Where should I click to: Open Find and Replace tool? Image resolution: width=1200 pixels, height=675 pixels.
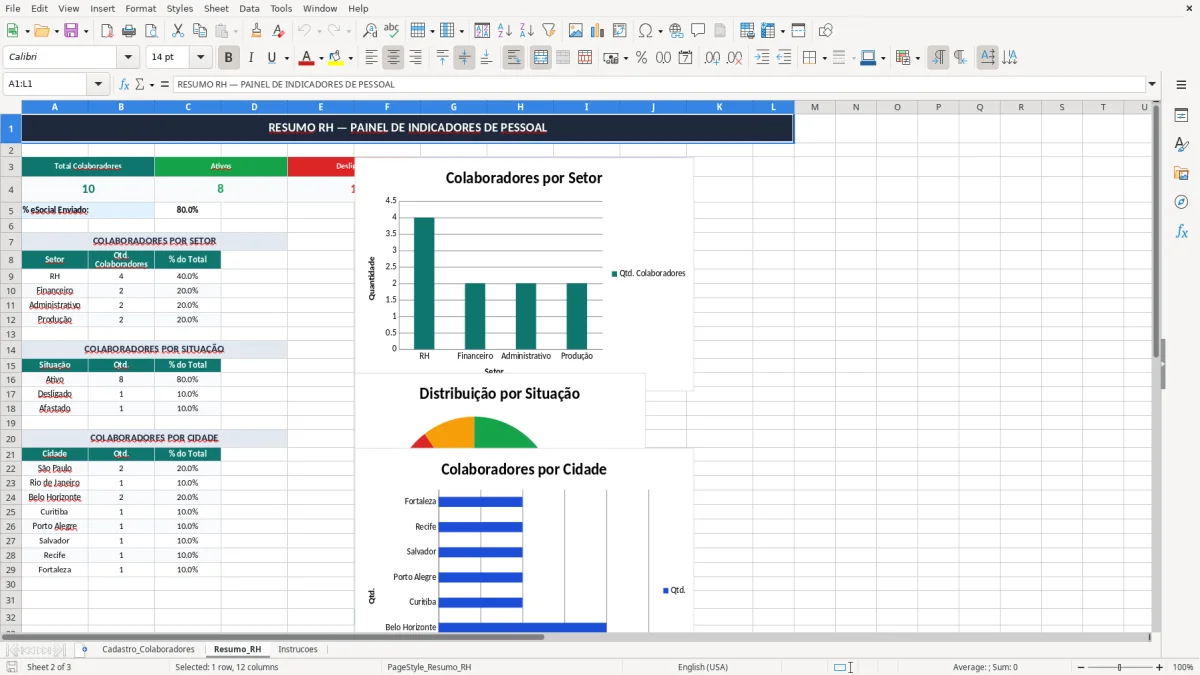coord(370,31)
